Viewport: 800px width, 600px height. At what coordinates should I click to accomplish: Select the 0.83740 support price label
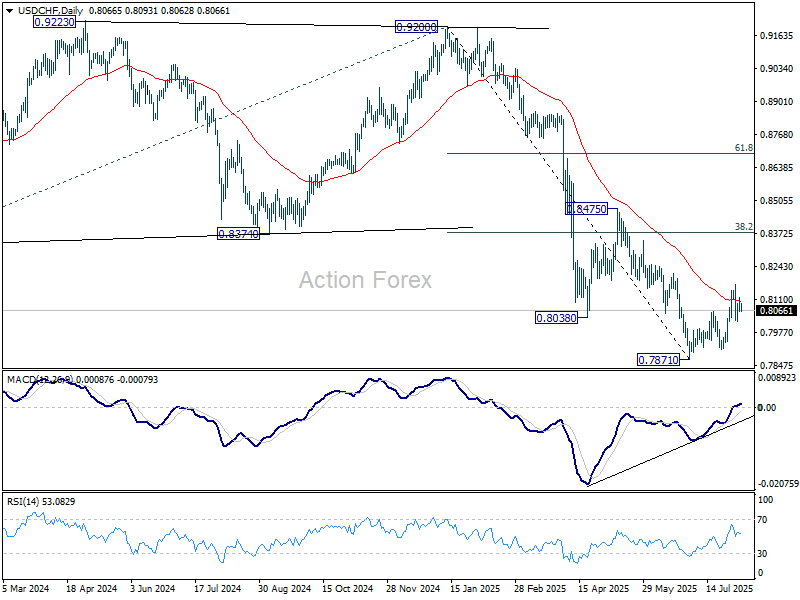tap(238, 233)
